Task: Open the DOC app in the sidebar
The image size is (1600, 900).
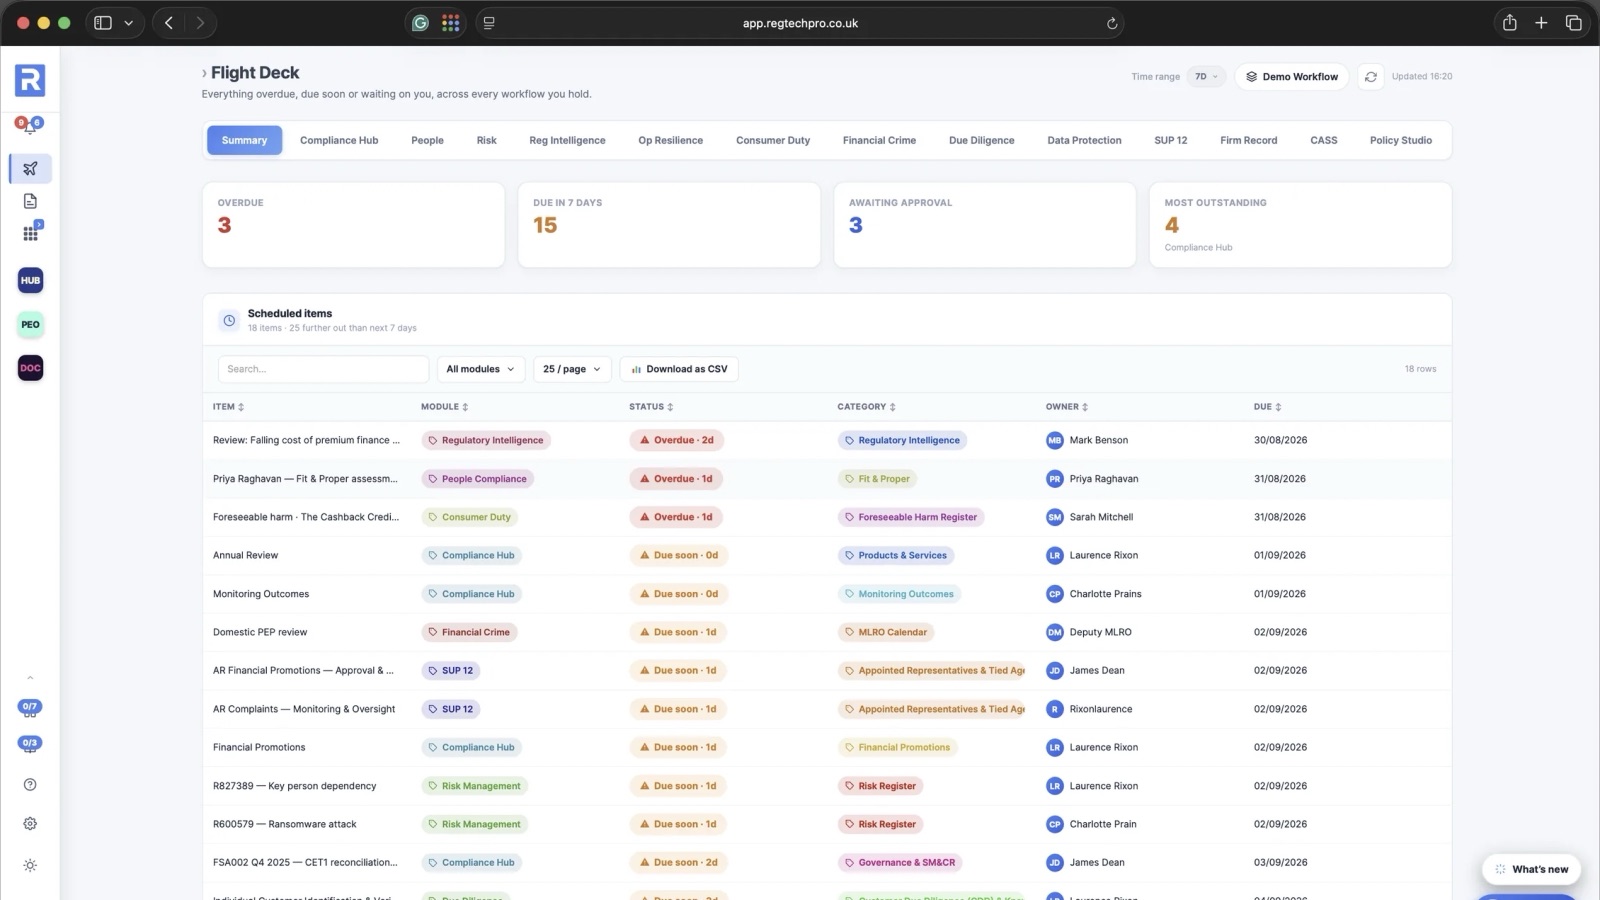Action: click(x=30, y=368)
